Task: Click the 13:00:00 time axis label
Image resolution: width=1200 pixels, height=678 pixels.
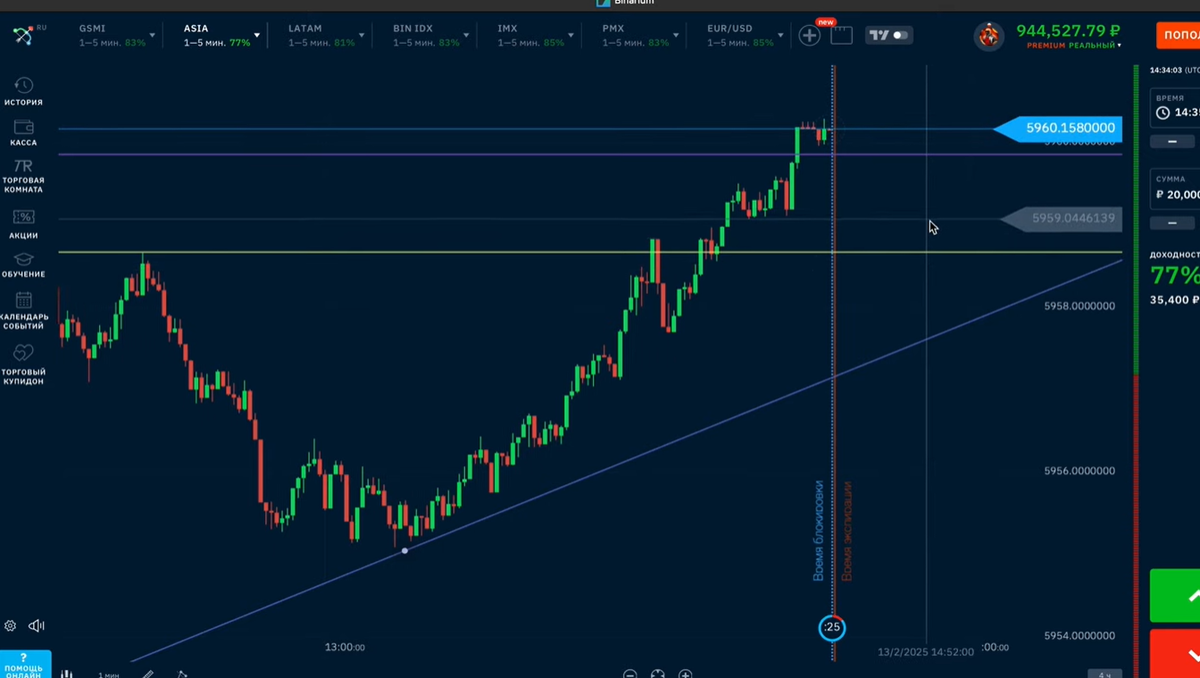Action: [x=345, y=647]
